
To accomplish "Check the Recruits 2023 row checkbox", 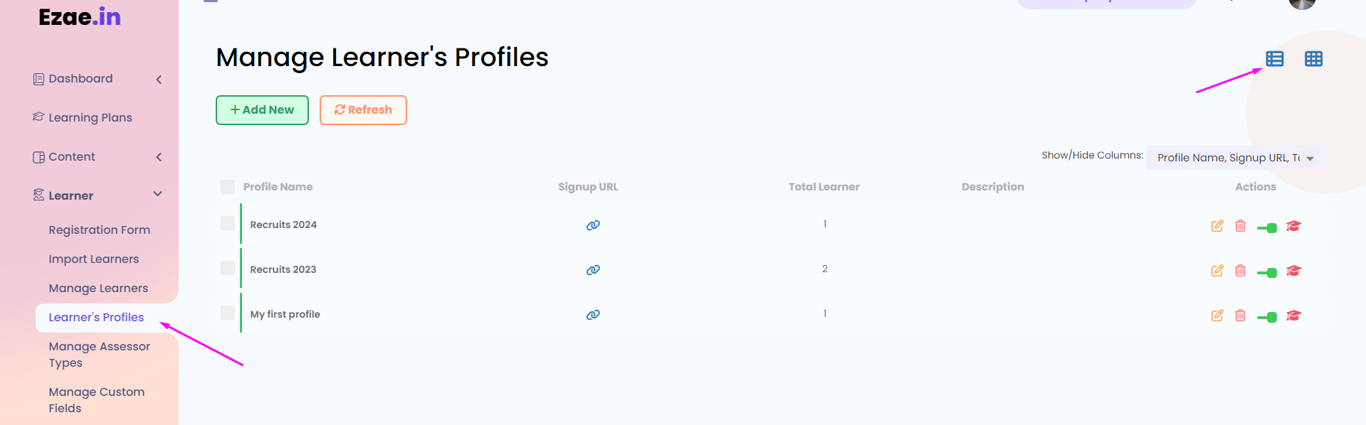I will [x=228, y=268].
